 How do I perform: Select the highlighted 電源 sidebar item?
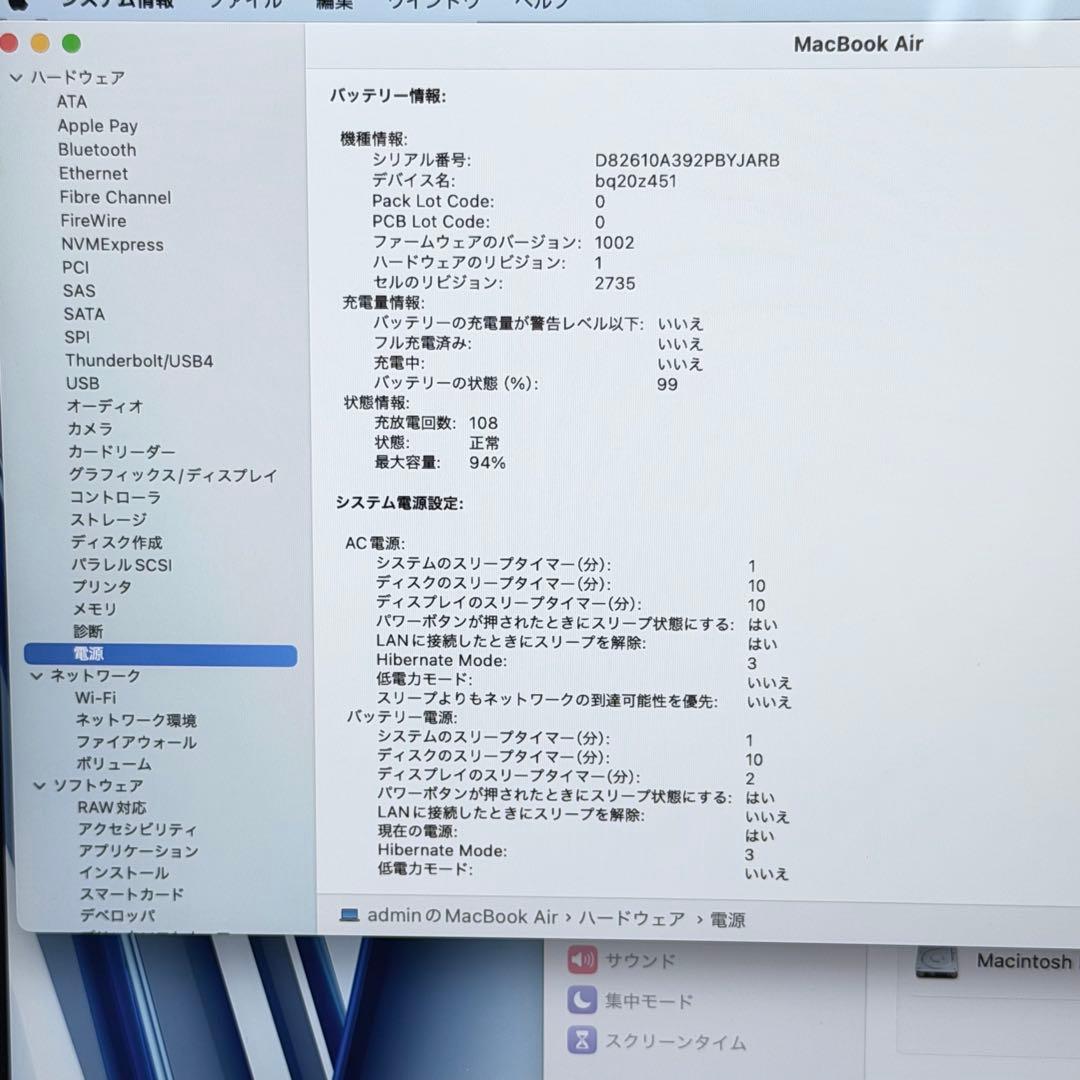tap(160, 654)
